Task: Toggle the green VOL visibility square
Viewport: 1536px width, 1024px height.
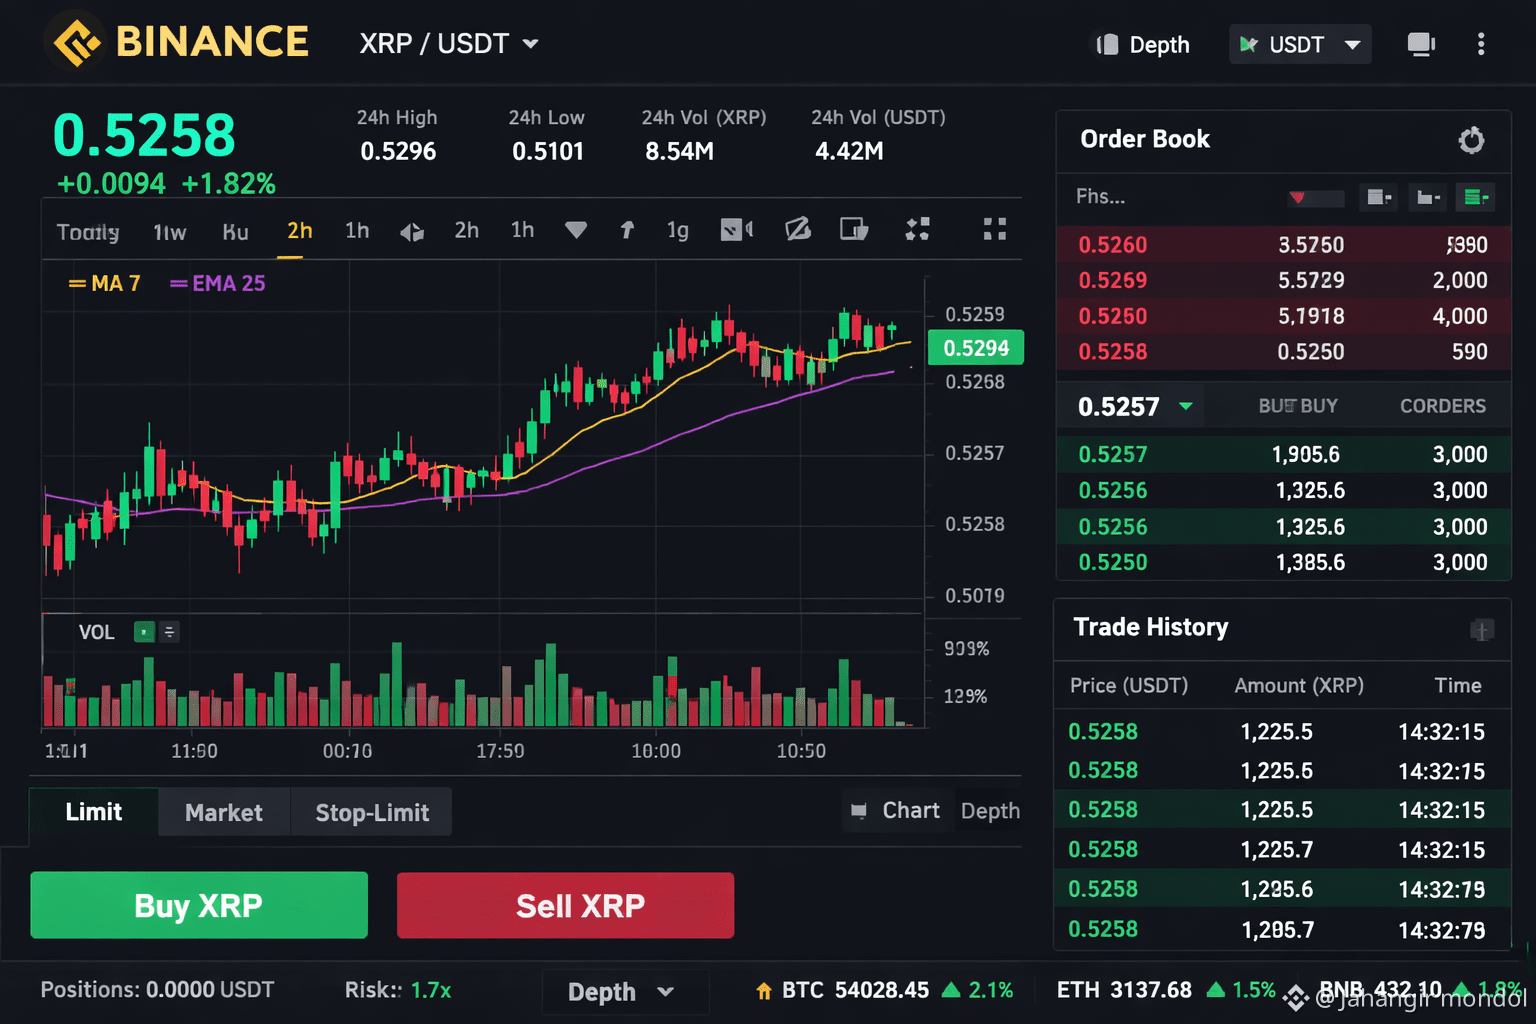Action: tap(145, 632)
